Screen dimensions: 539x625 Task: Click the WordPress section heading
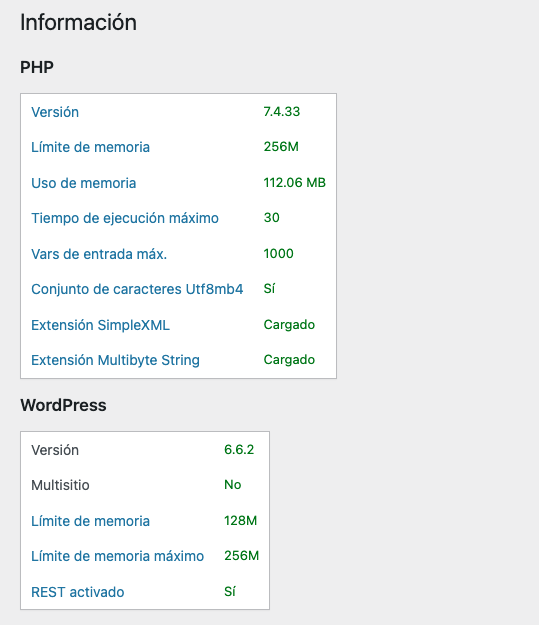click(x=63, y=405)
